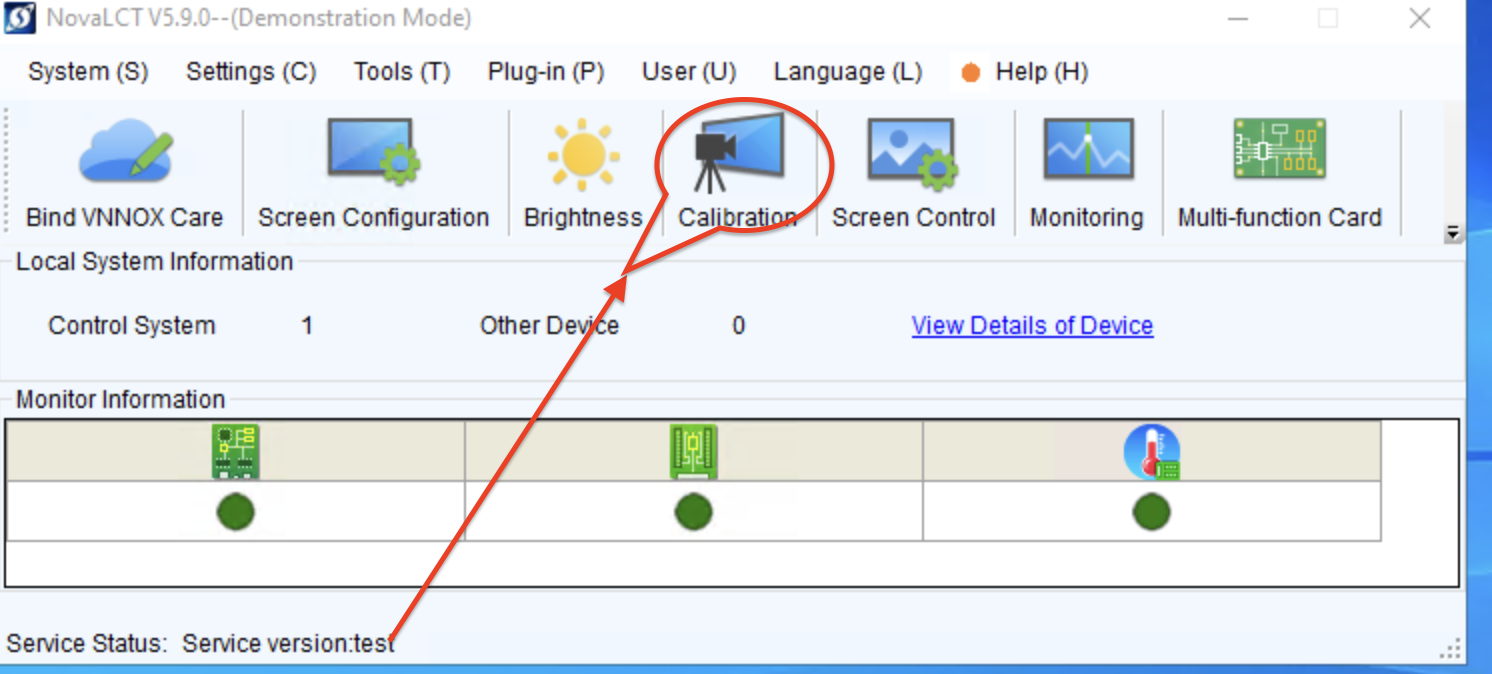Open the Plug-in (P) menu

(x=546, y=72)
